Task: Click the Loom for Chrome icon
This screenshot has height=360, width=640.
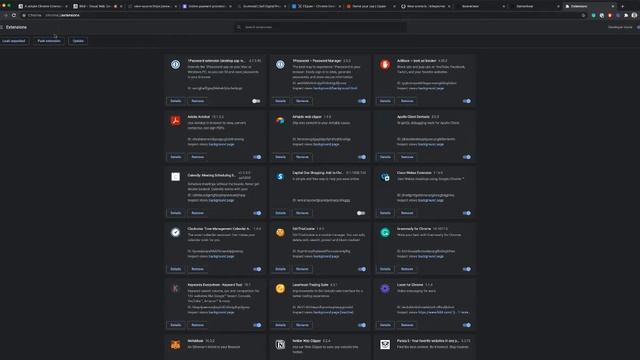Action: [x=385, y=289]
